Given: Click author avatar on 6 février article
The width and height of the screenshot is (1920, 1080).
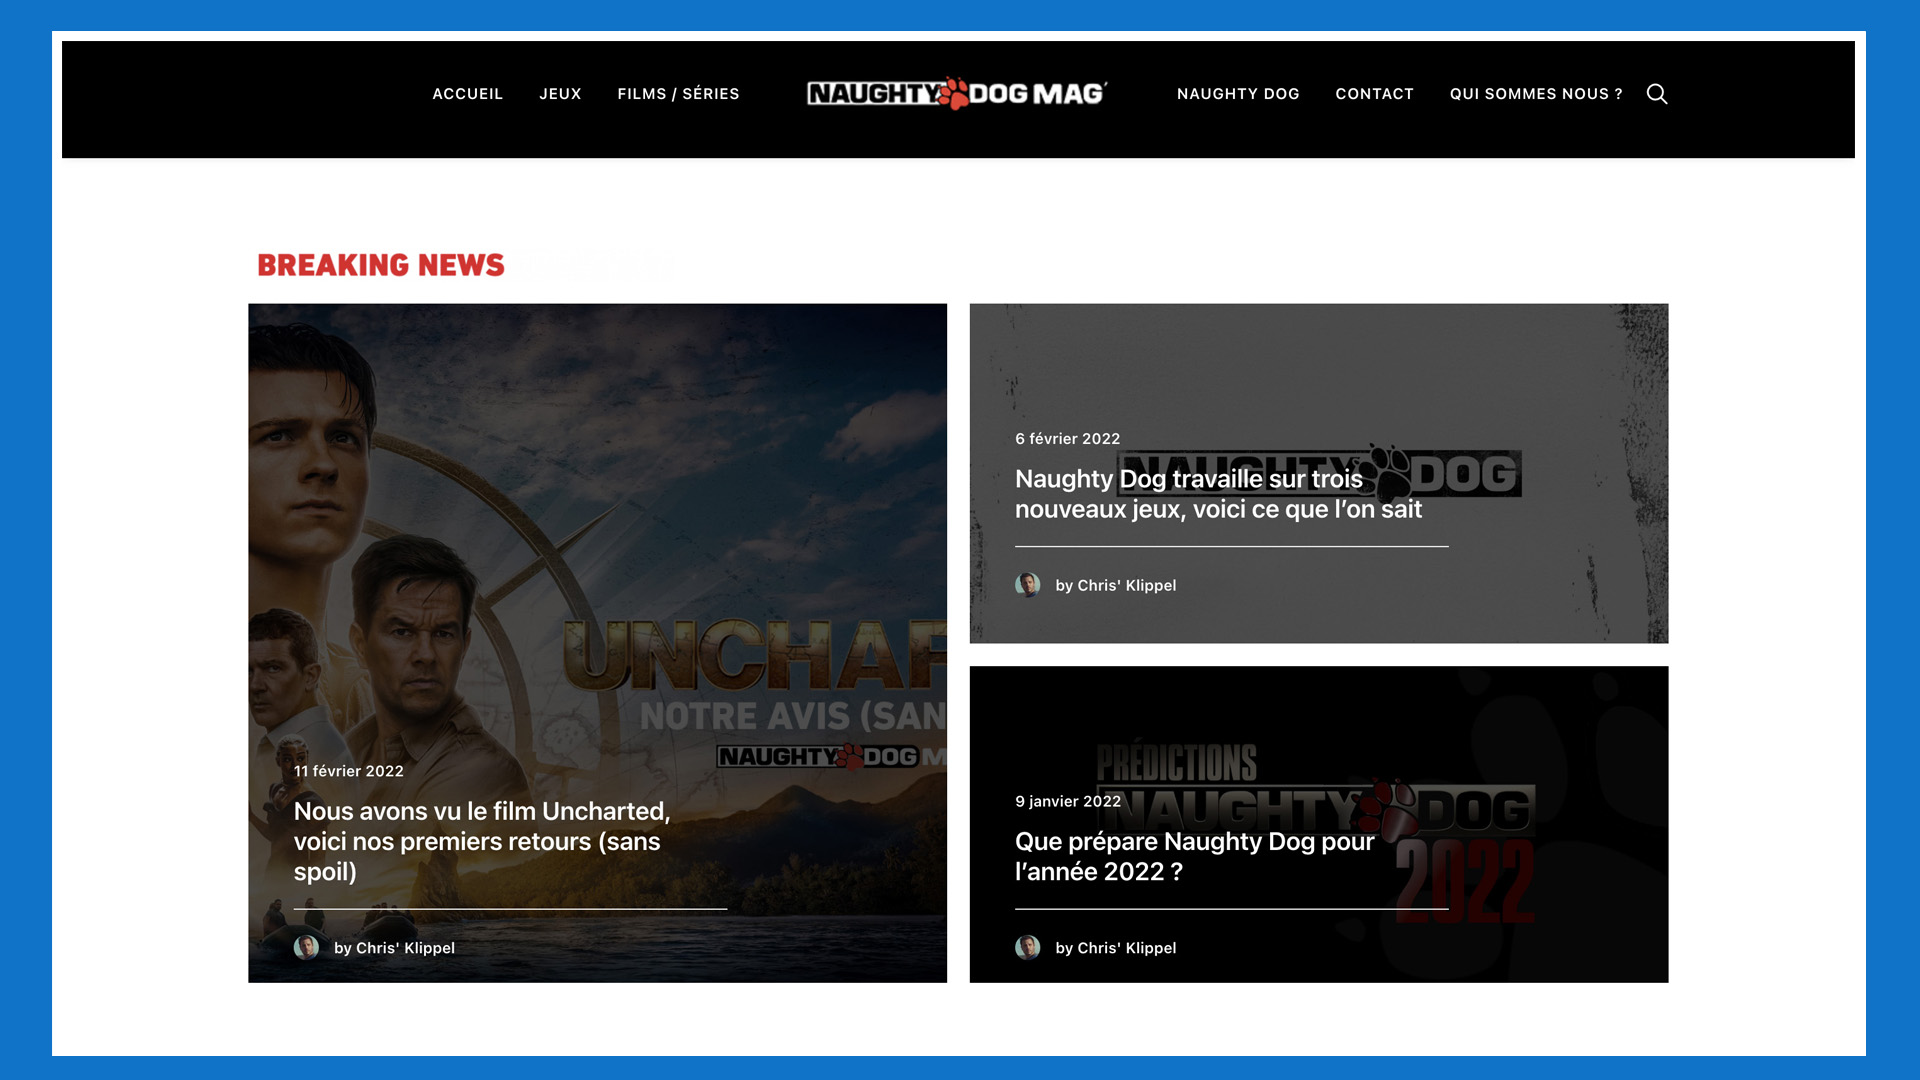Looking at the screenshot, I should coord(1027,585).
